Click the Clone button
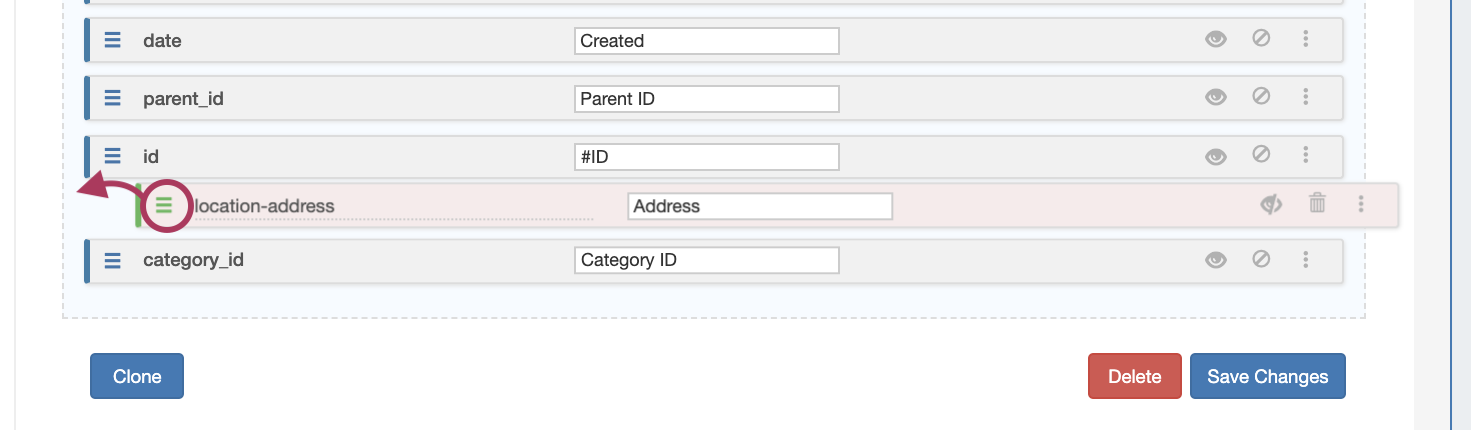 [x=137, y=376]
